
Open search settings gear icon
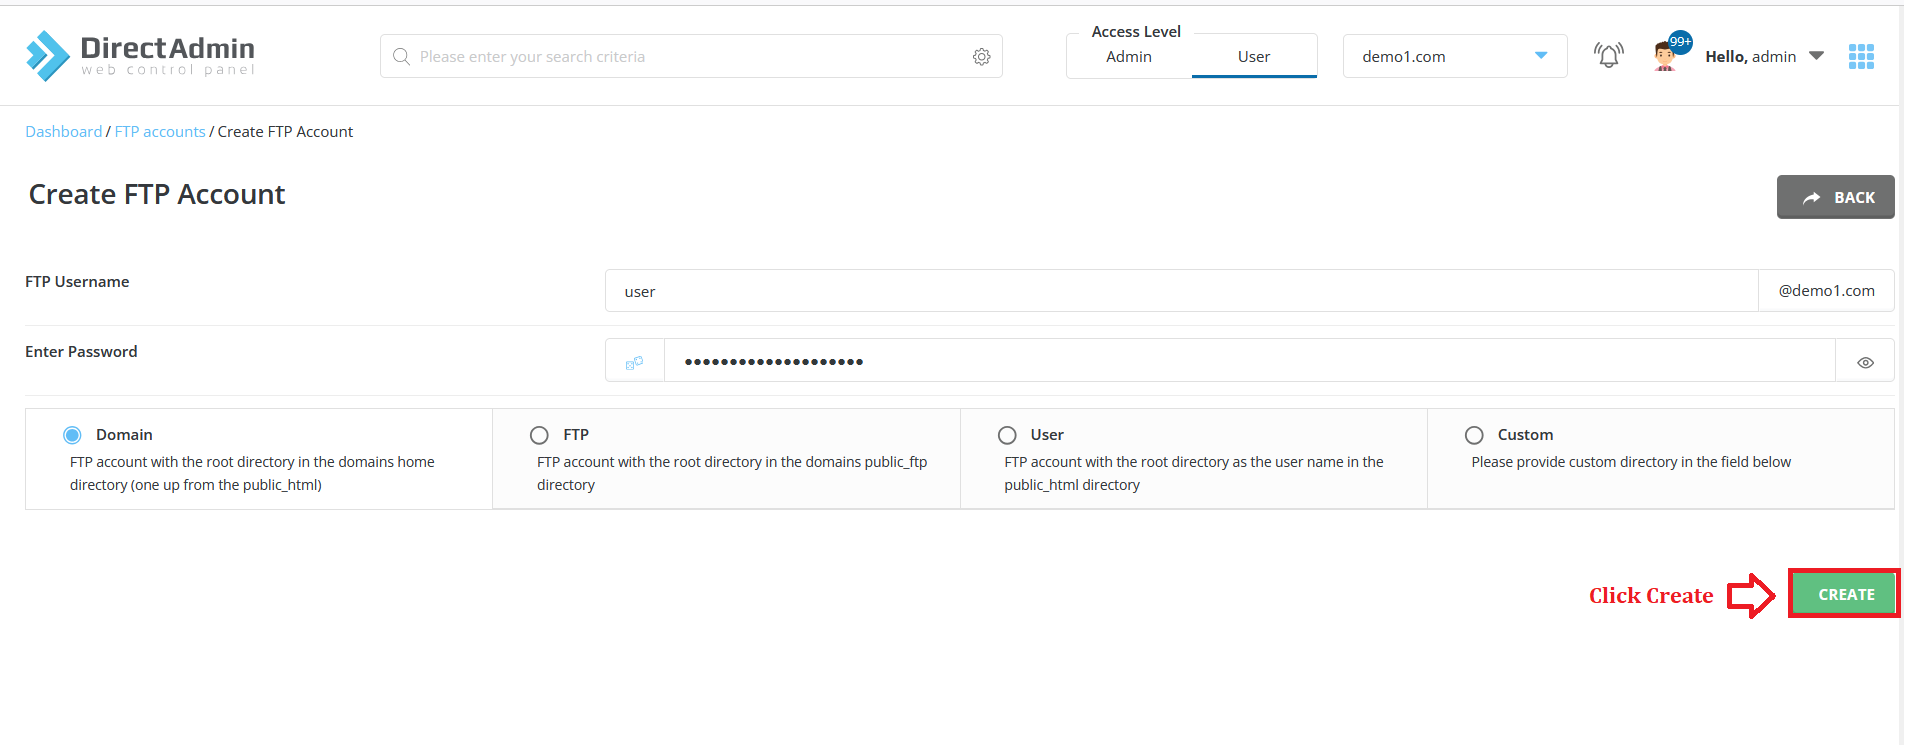(x=982, y=57)
